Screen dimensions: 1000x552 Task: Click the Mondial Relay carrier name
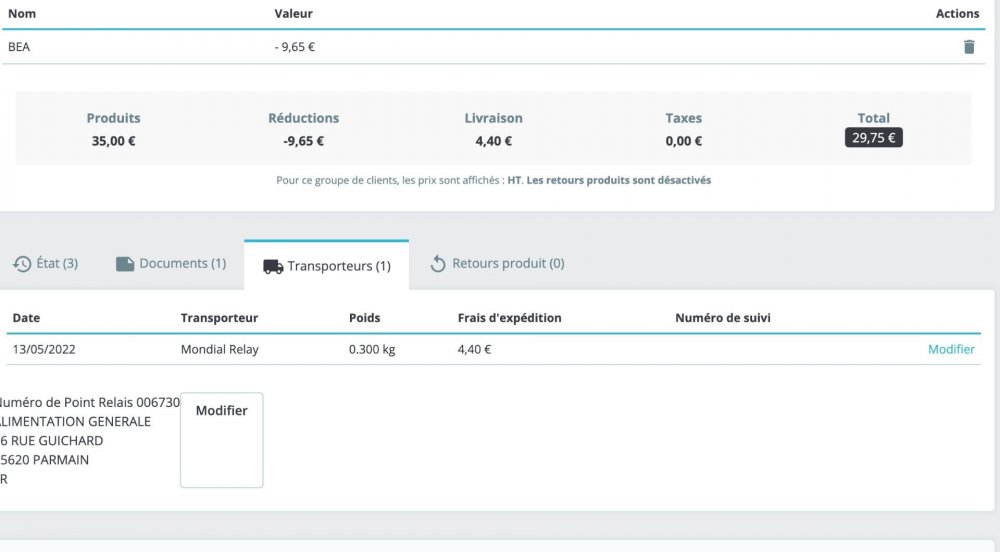(219, 350)
